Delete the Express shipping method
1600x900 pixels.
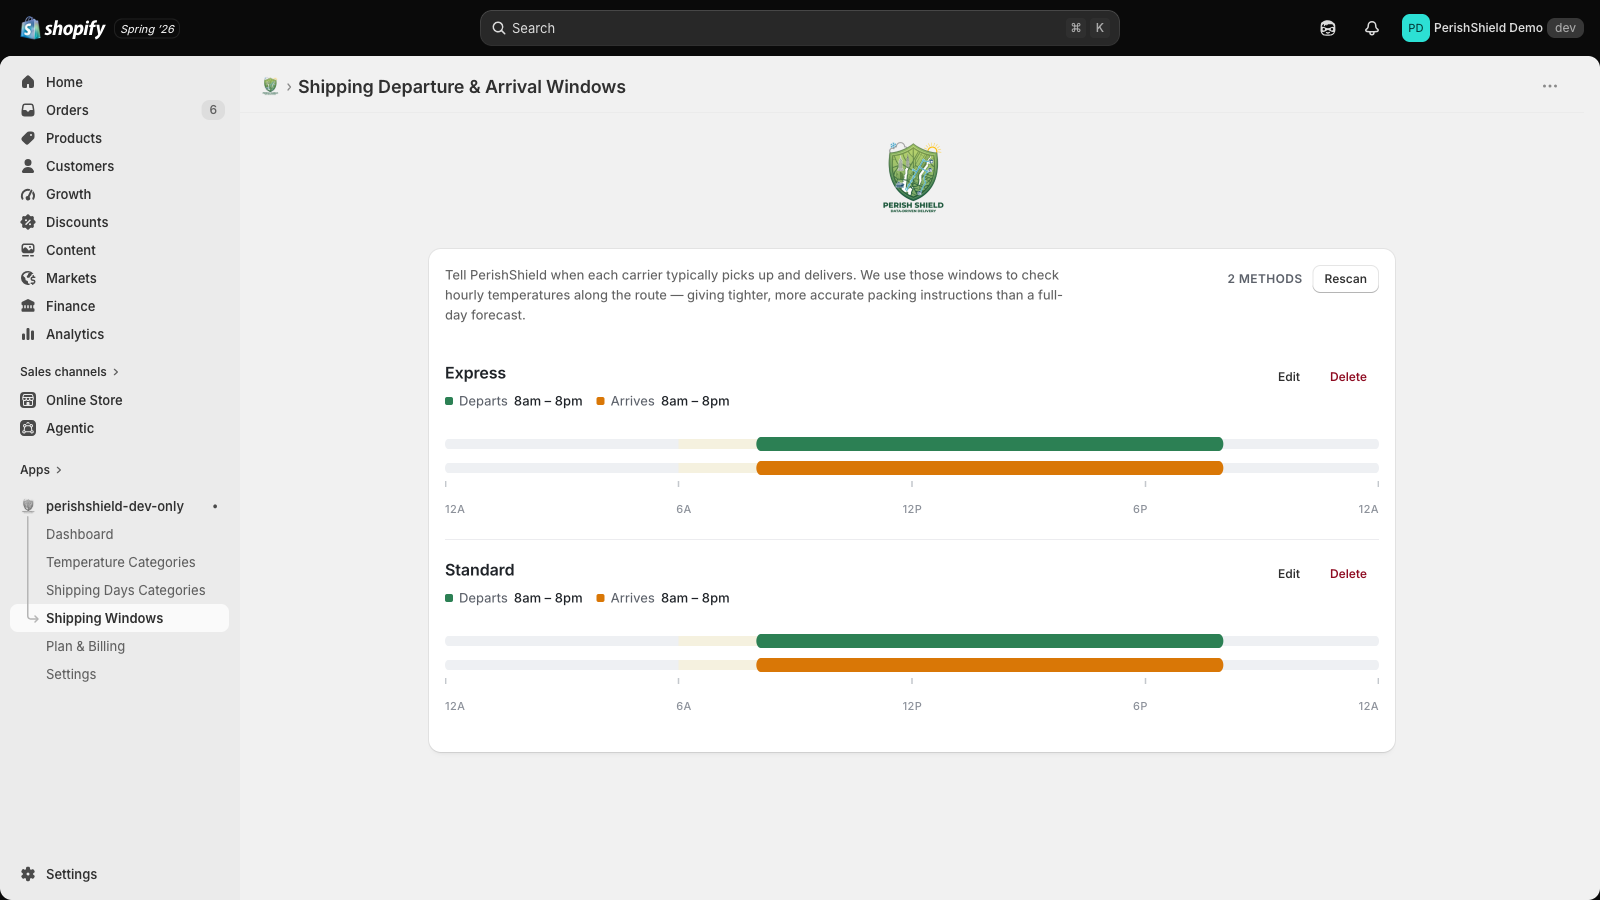click(1348, 377)
